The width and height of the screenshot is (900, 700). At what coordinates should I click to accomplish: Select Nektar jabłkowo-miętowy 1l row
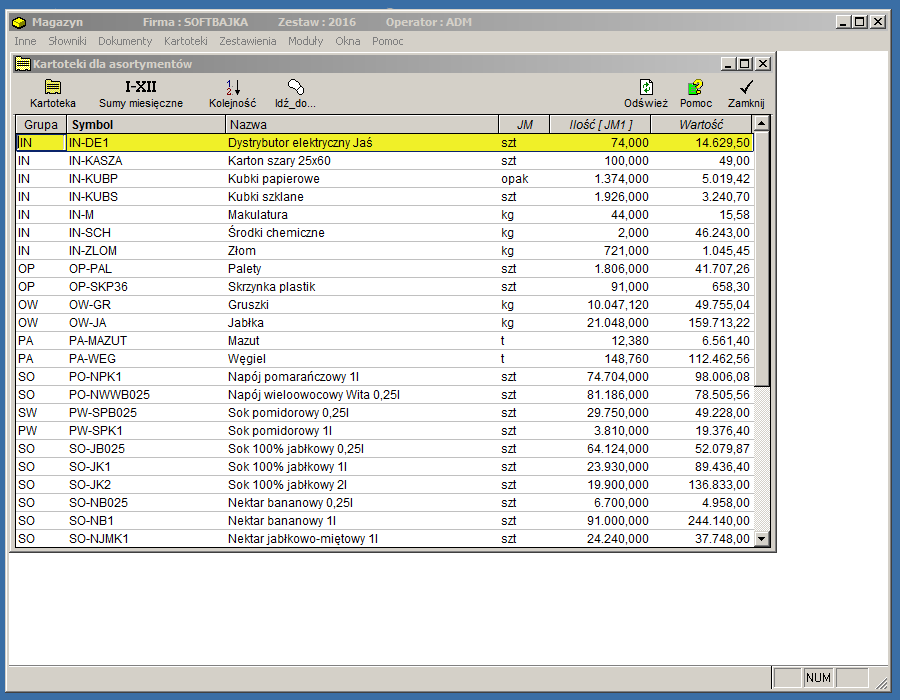point(385,539)
